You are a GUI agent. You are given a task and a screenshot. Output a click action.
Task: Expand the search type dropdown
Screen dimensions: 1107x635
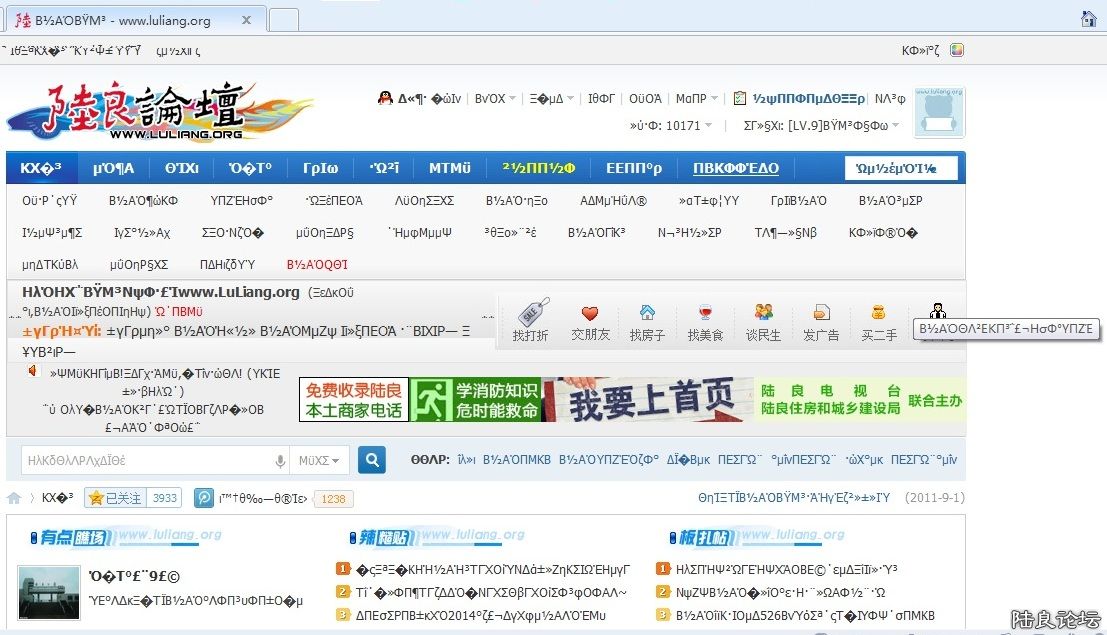[319, 461]
